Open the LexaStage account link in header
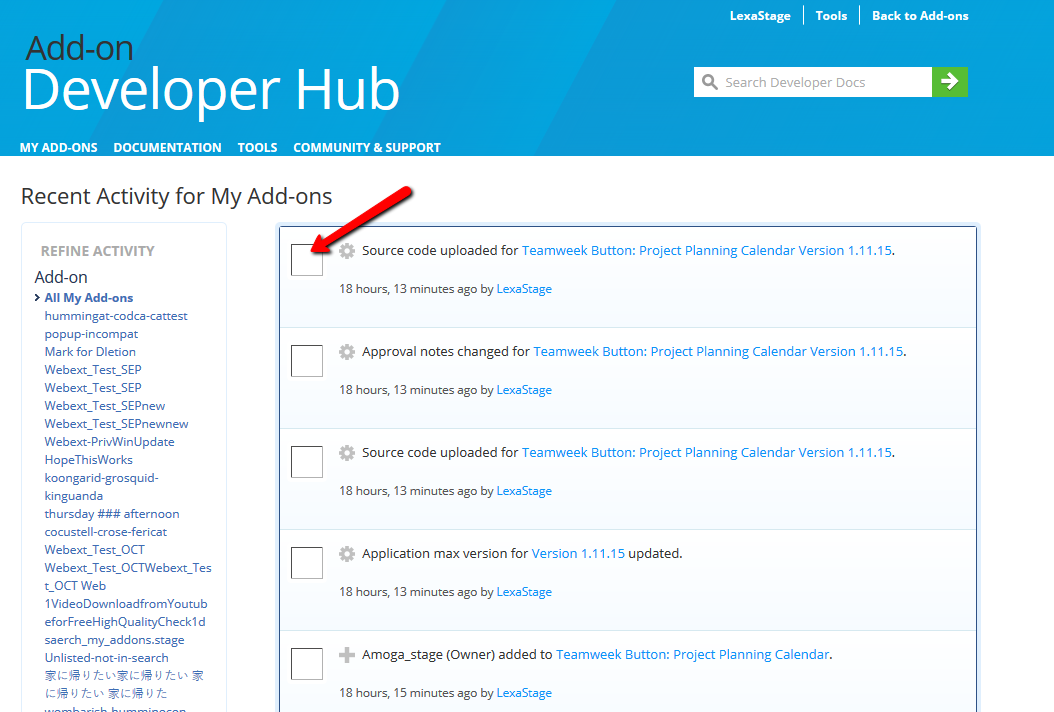This screenshot has height=712, width=1054. click(x=760, y=15)
